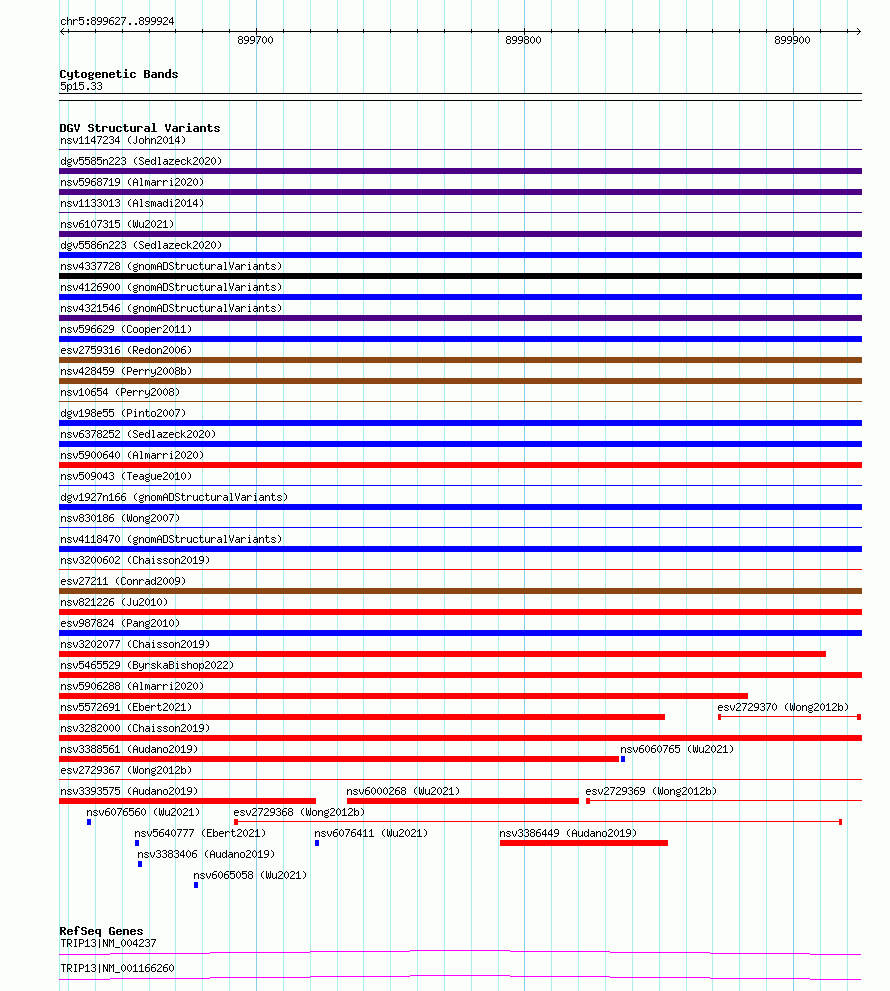Open esv2729367 (Wong2012b) variant
The image size is (890, 991).
click(x=126, y=770)
